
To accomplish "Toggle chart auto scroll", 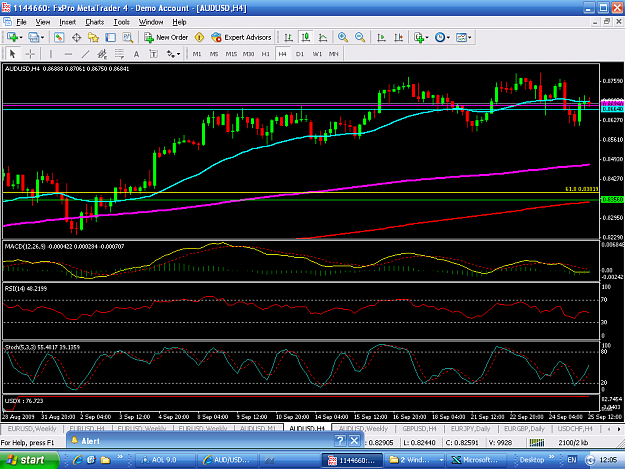I will point(381,37).
